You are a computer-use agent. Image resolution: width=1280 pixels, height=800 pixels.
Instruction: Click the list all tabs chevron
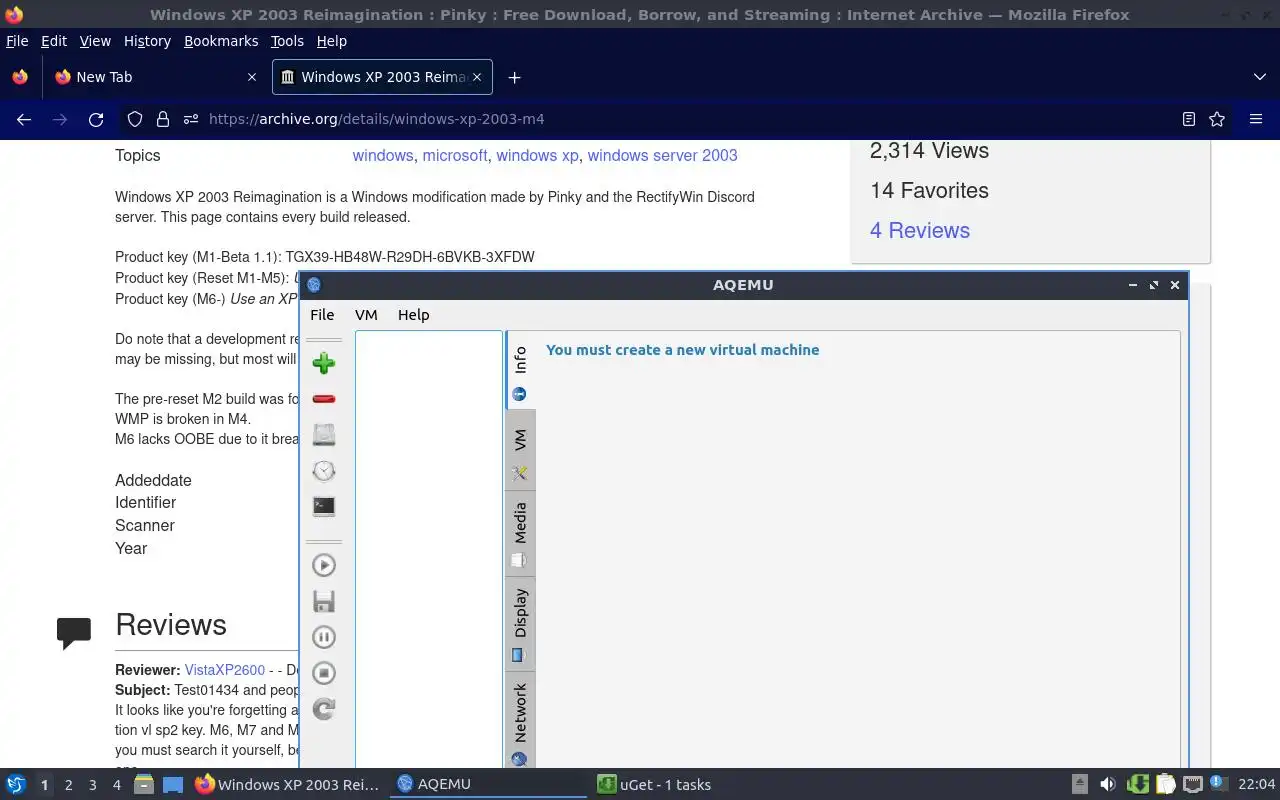[x=1260, y=77]
